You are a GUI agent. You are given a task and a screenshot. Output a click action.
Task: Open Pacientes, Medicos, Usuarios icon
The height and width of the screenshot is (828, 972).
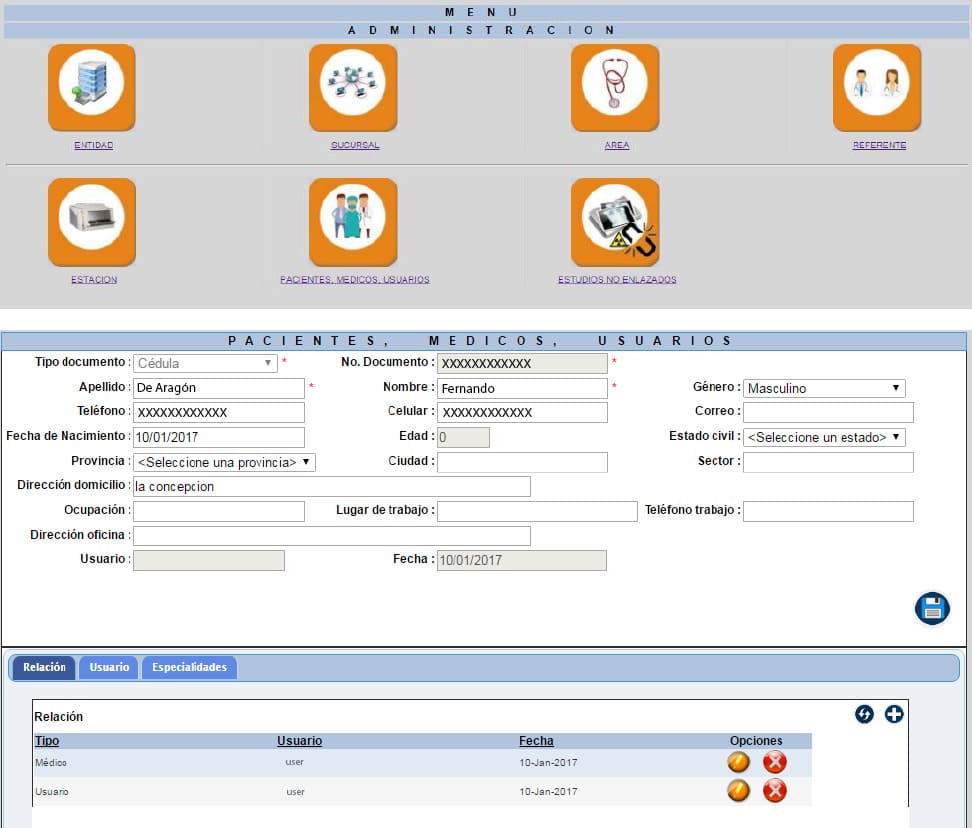pos(353,222)
